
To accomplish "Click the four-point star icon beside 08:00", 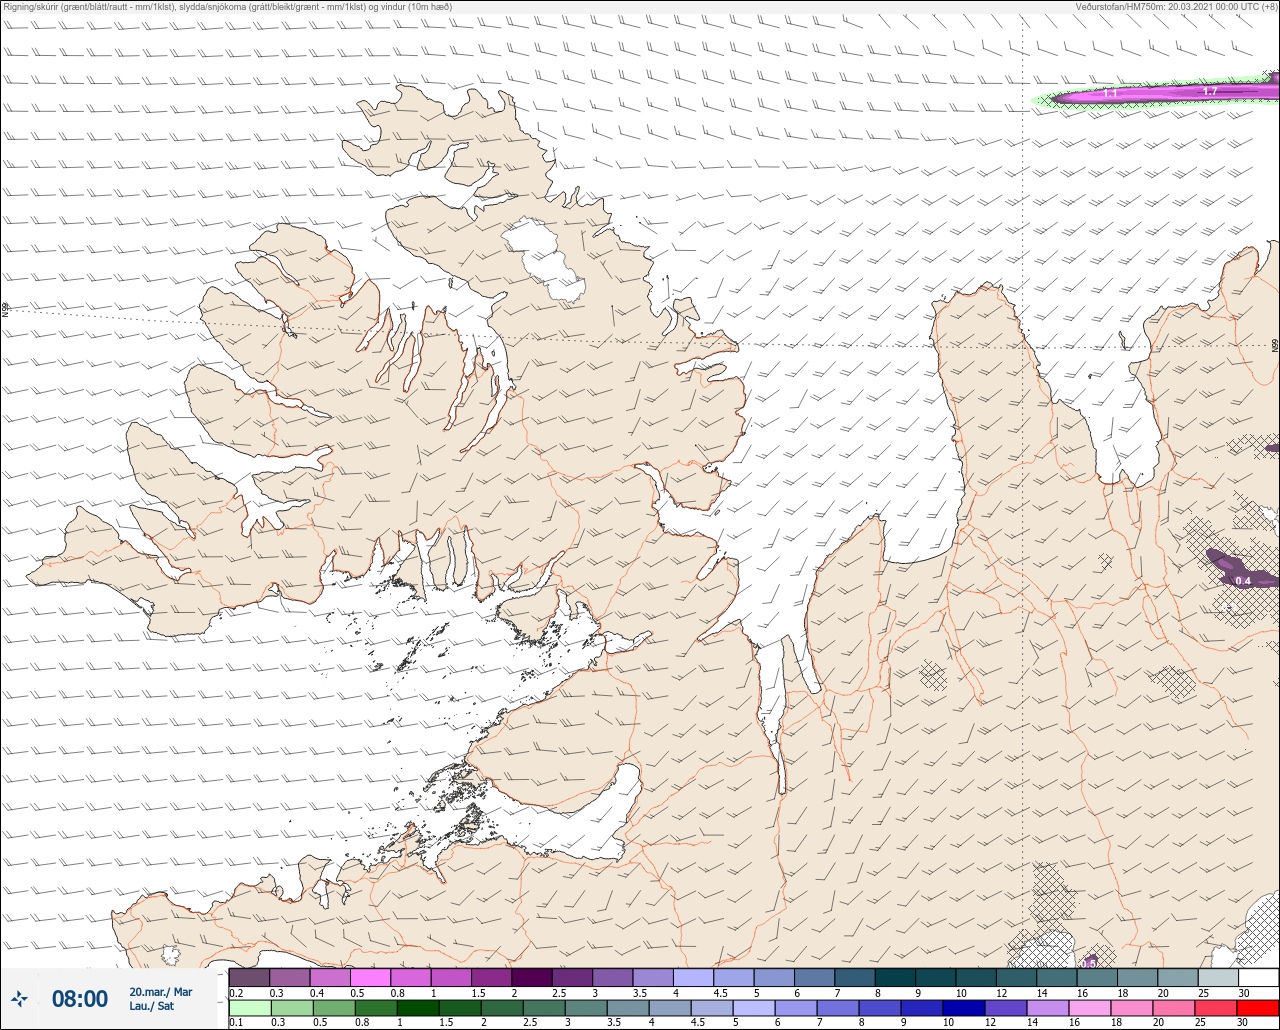I will point(19,999).
